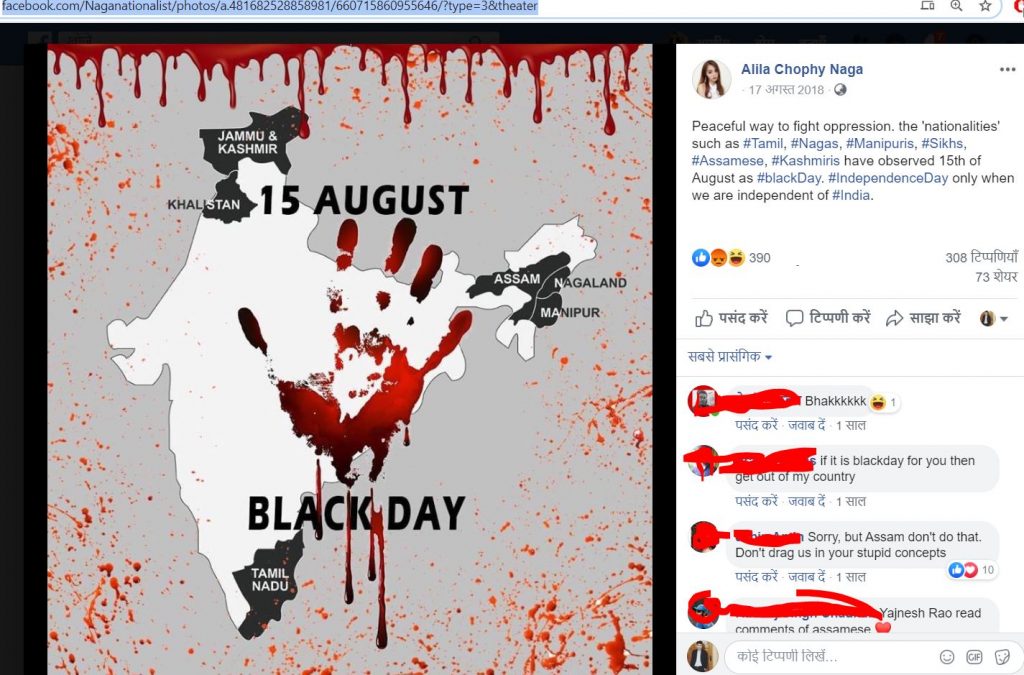This screenshot has height=675, width=1024.
Task: Like the post using पसंद करें
Action: click(x=731, y=318)
